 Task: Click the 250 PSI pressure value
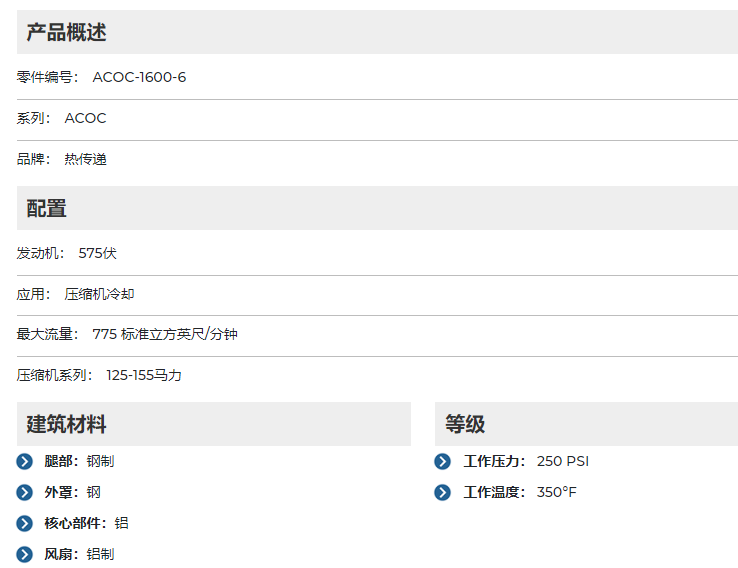tap(563, 461)
